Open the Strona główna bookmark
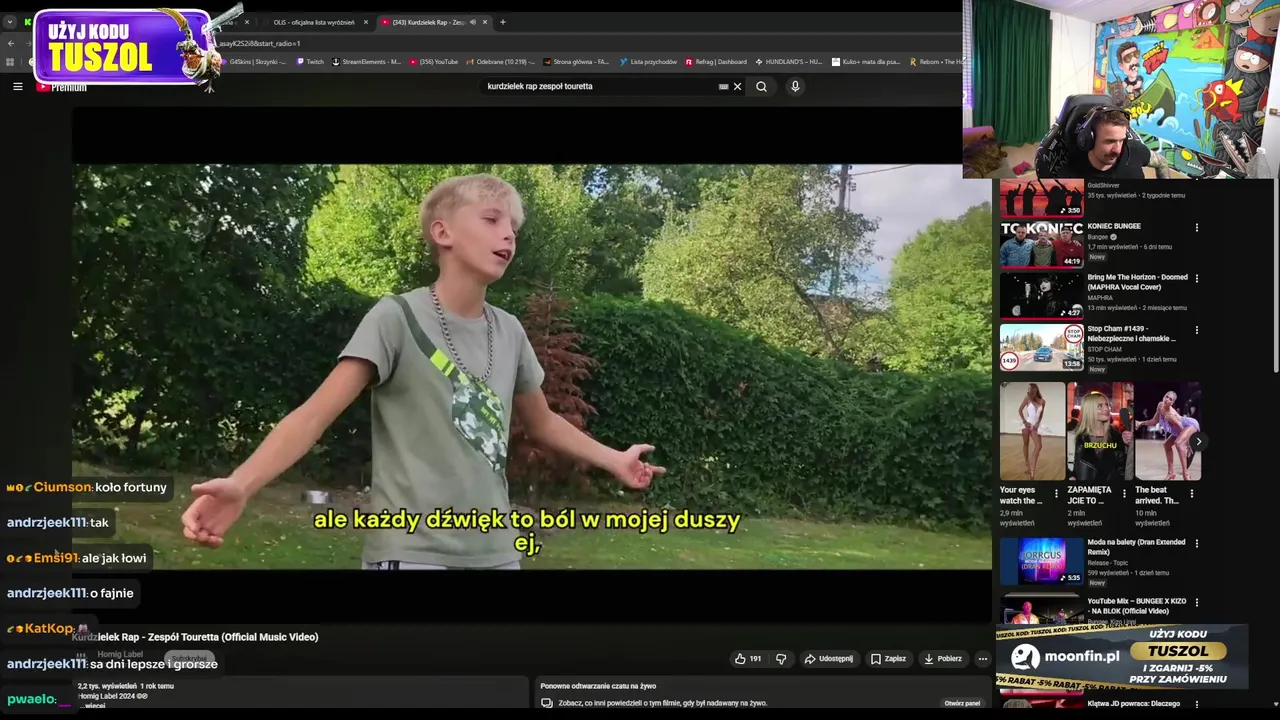This screenshot has height=720, width=1280. pos(577,62)
